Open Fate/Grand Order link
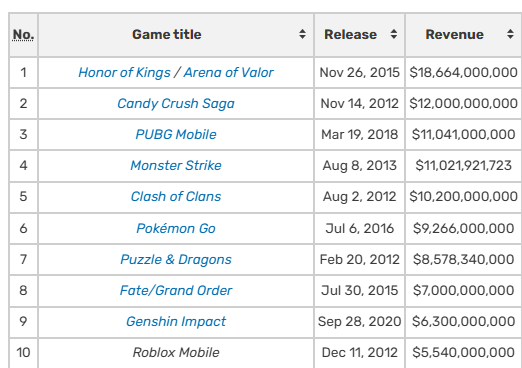The width and height of the screenshot is (522, 368). (x=176, y=290)
